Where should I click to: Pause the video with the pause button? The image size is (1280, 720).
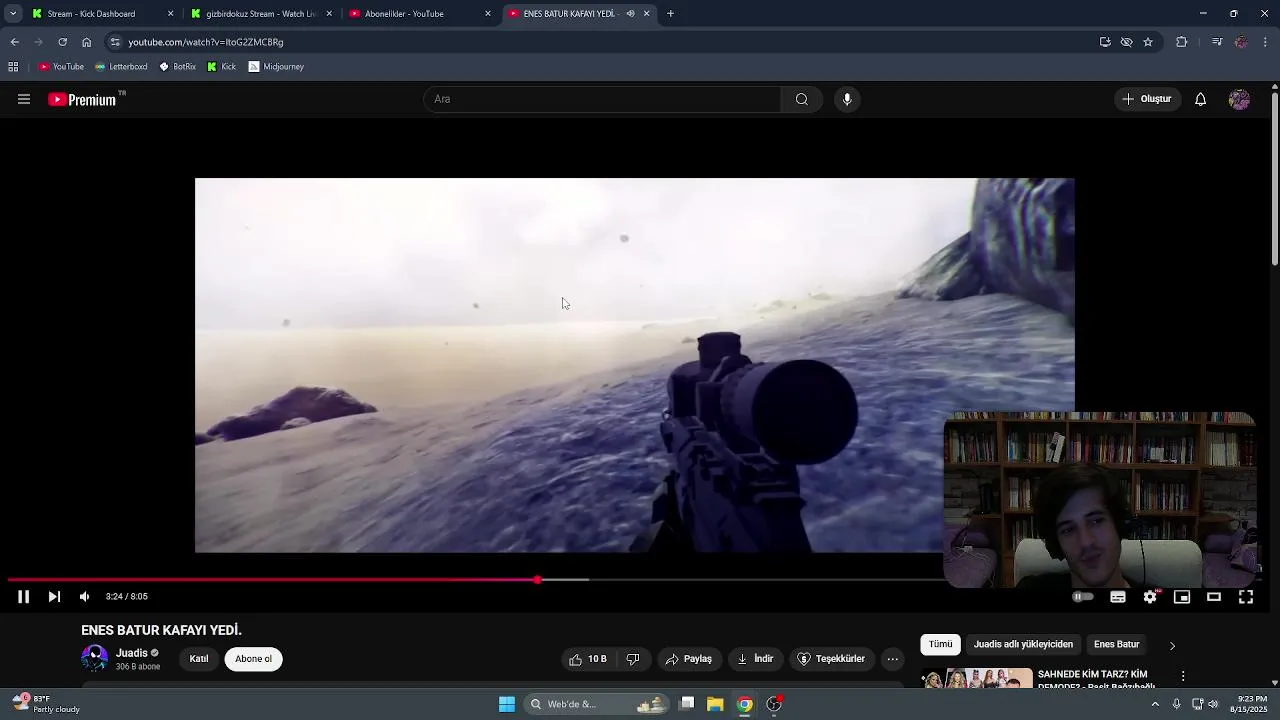(23, 597)
